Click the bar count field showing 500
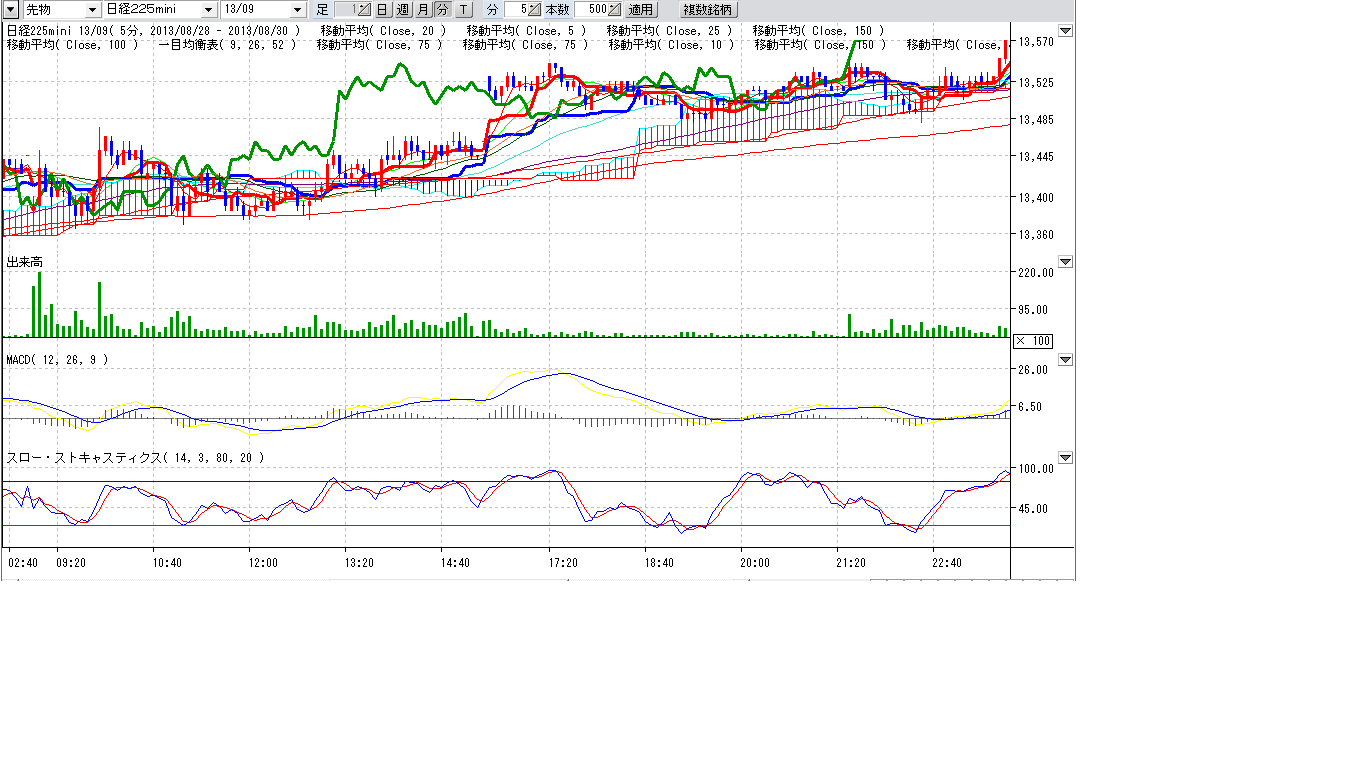This screenshot has height=768, width=1366. coord(589,9)
